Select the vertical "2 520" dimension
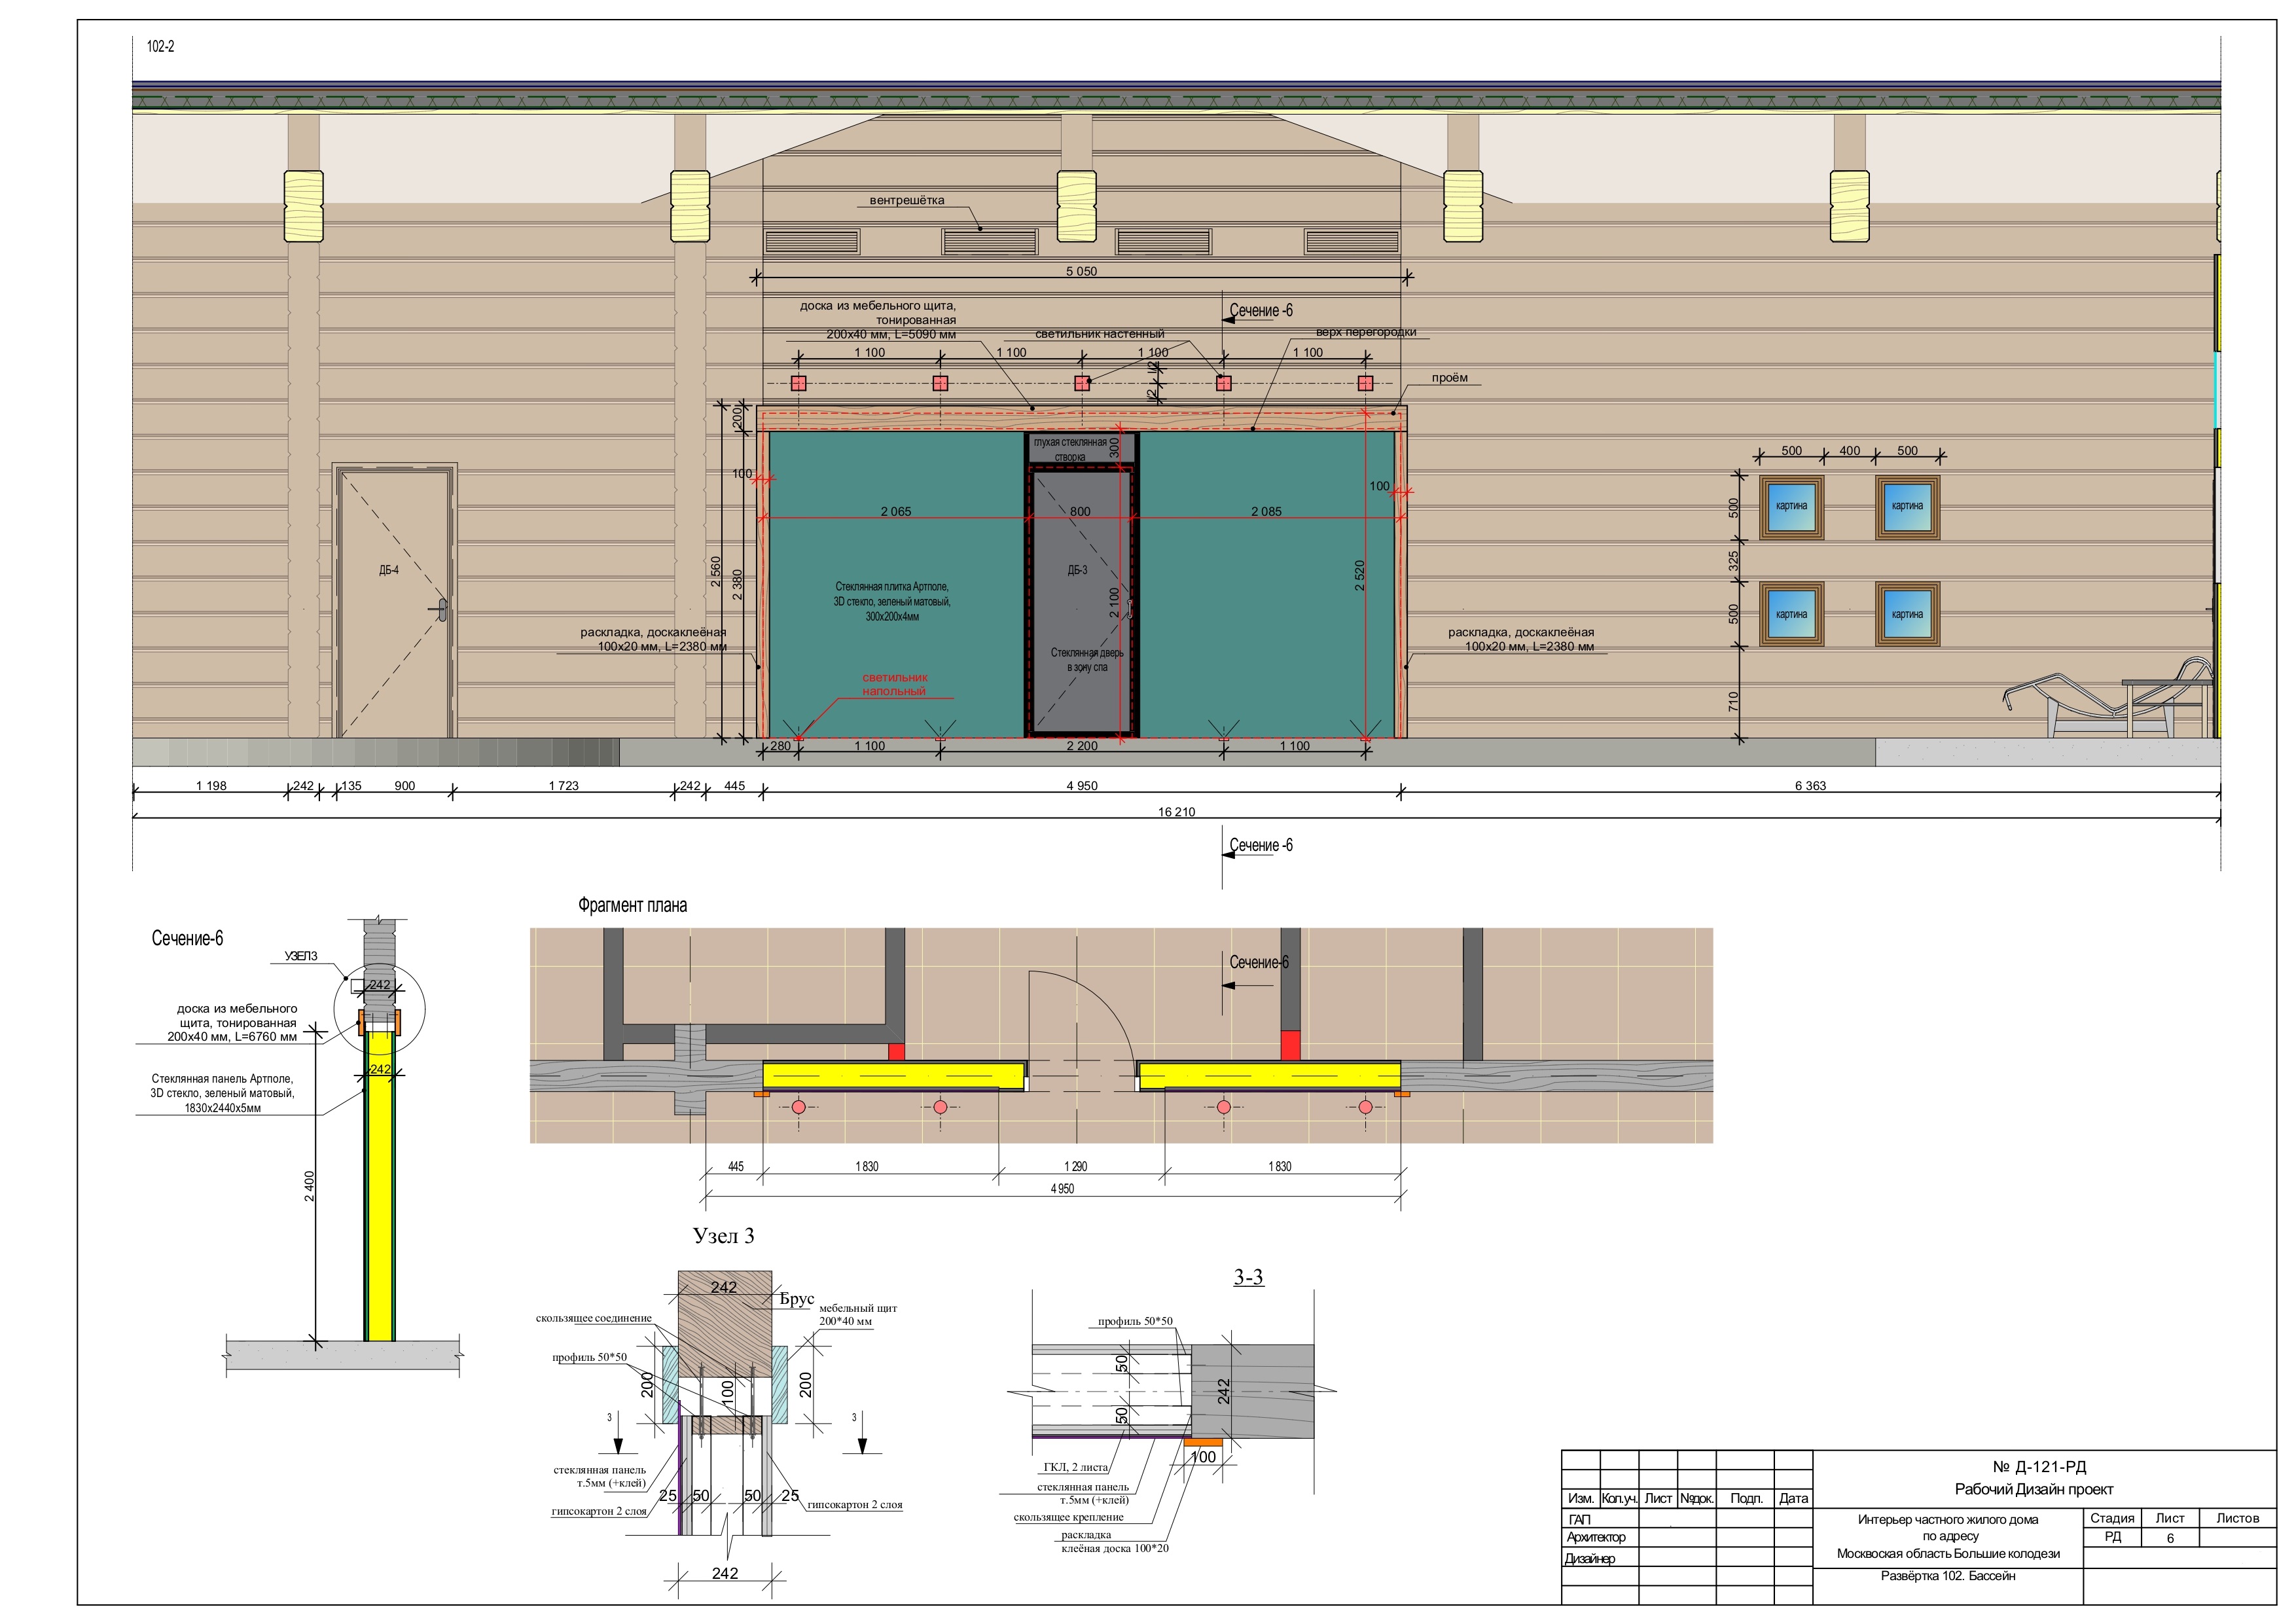Image resolution: width=2296 pixels, height=1624 pixels. [x=1359, y=575]
